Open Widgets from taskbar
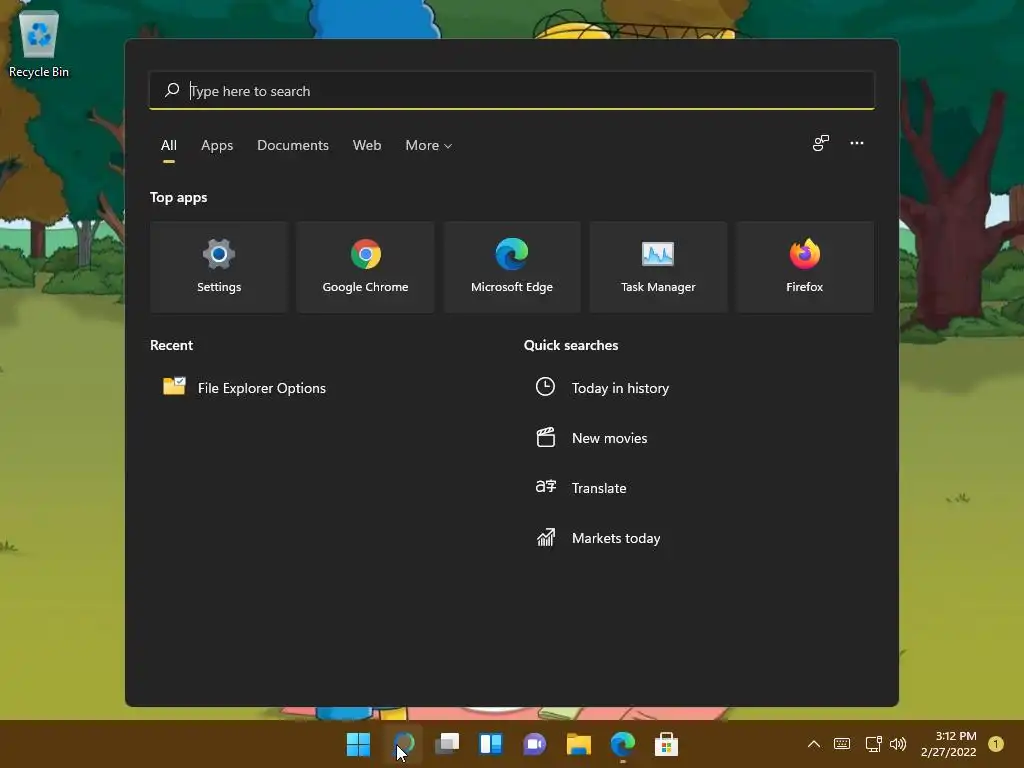The height and width of the screenshot is (768, 1024). point(490,744)
